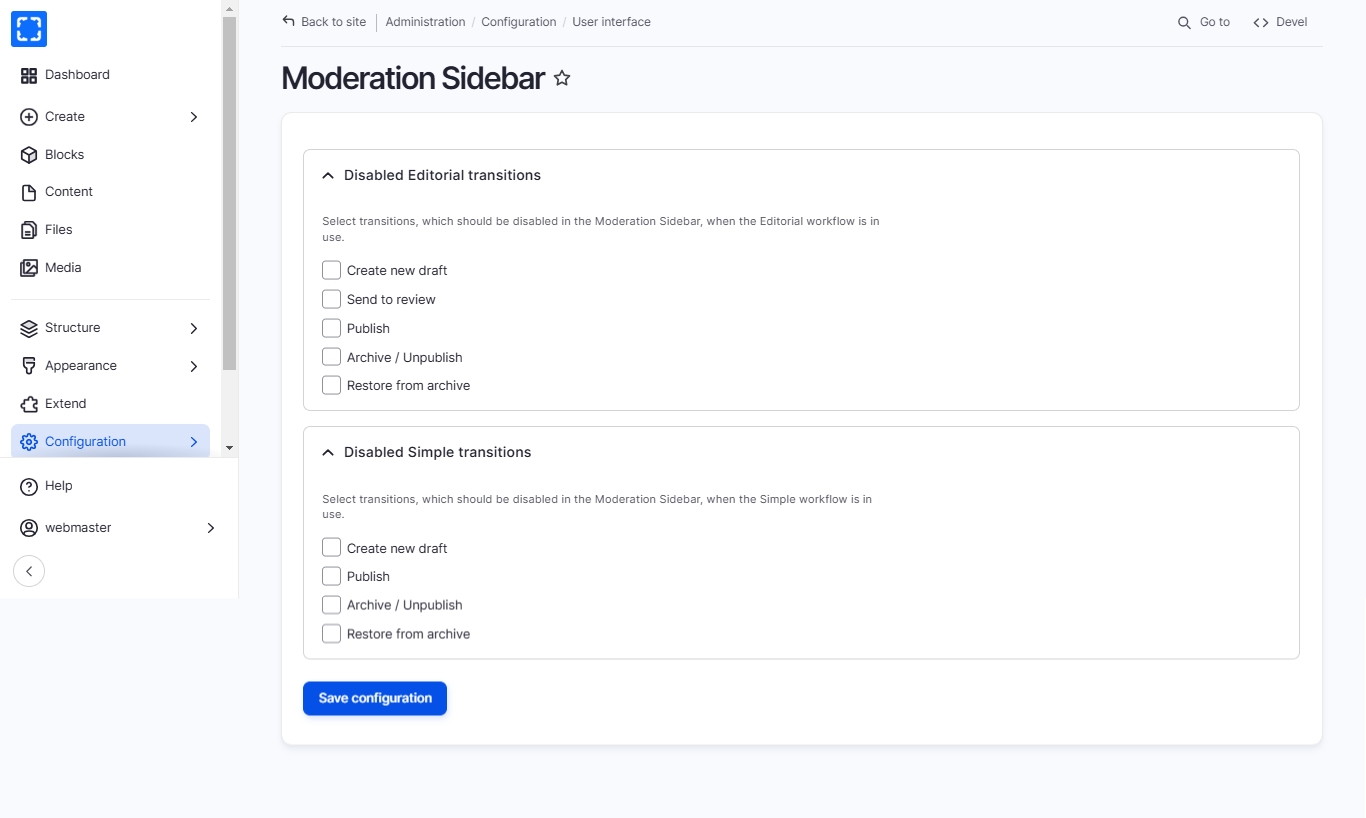This screenshot has width=1366, height=818.
Task: Open the Files icon in sidebar
Action: [x=29, y=230]
